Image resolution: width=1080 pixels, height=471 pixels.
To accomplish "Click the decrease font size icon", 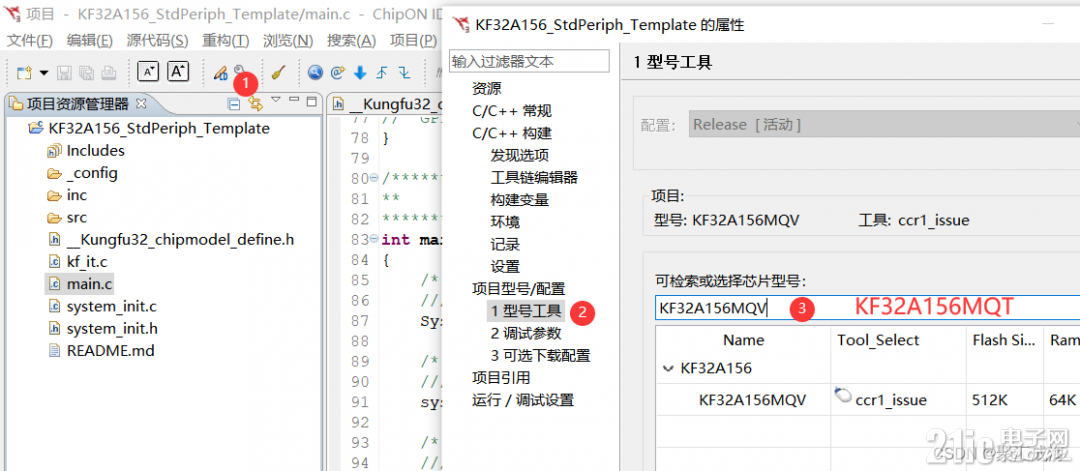I will click(x=149, y=72).
